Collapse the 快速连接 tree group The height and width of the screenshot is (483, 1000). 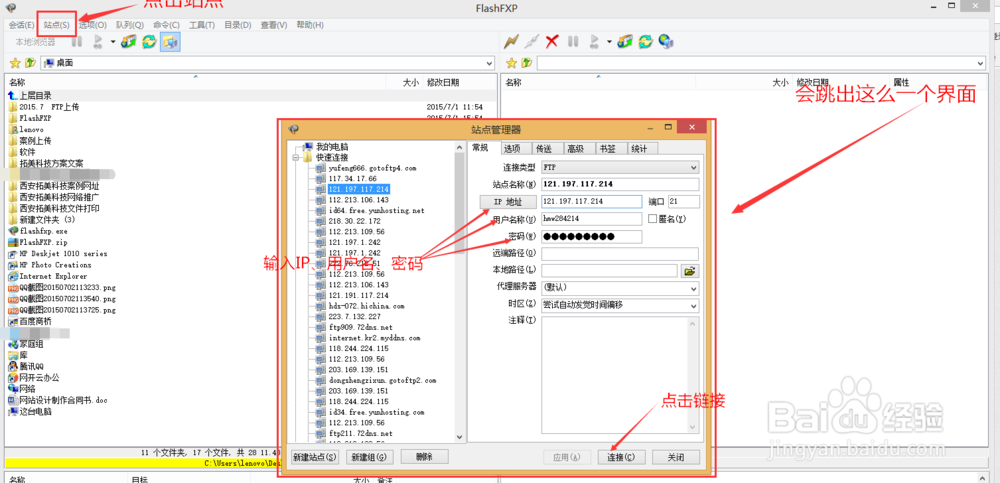[x=296, y=158]
